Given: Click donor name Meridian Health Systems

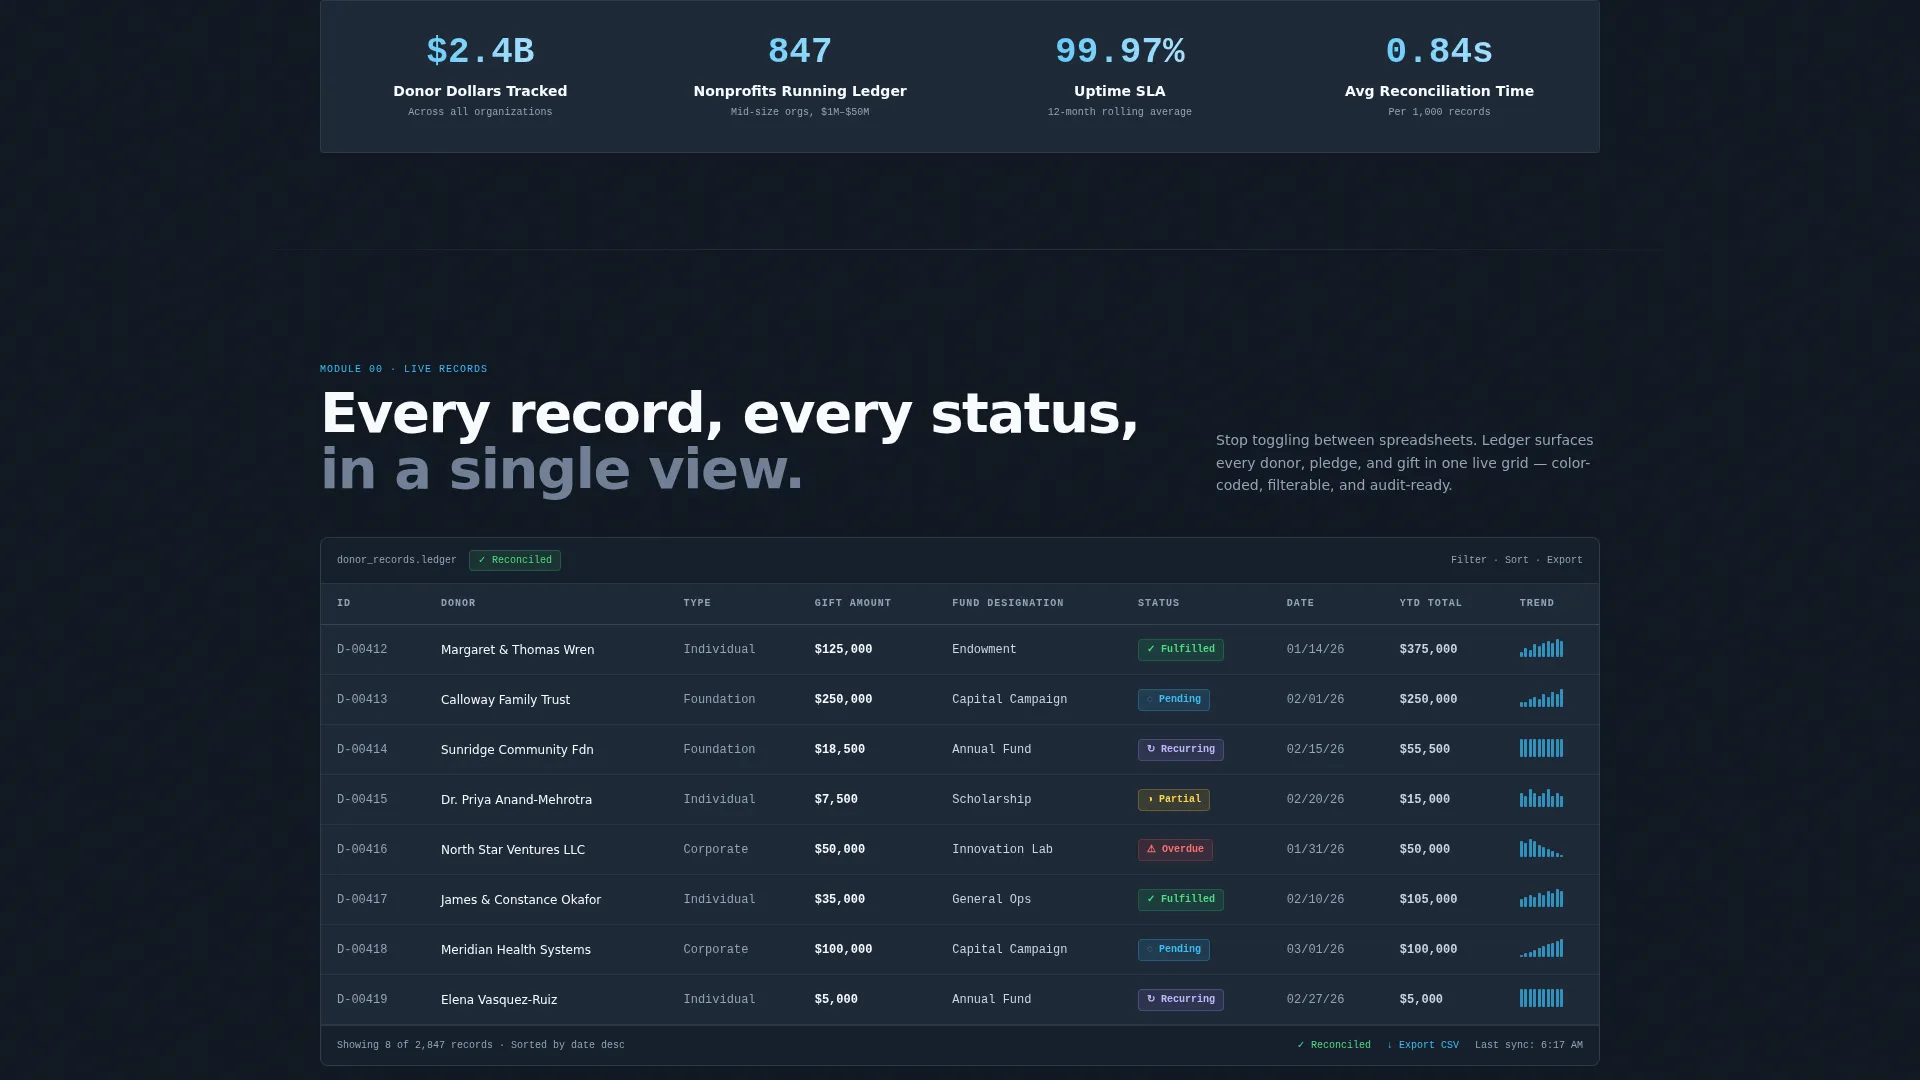Looking at the screenshot, I should (515, 950).
